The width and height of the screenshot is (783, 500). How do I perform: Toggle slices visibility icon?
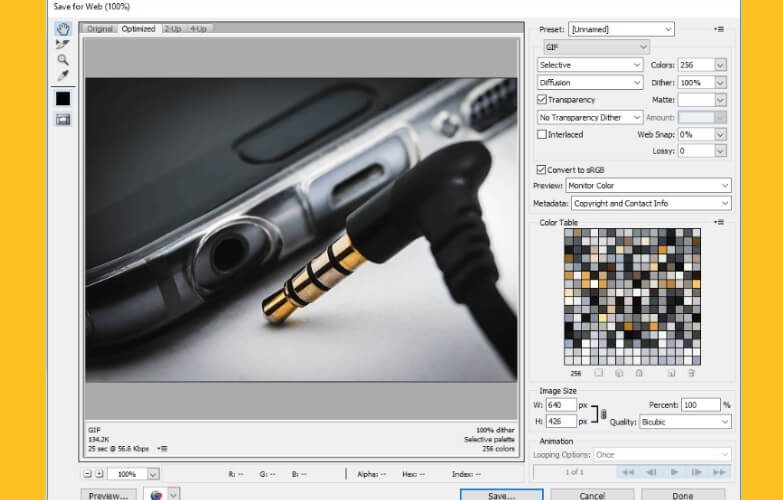point(63,119)
